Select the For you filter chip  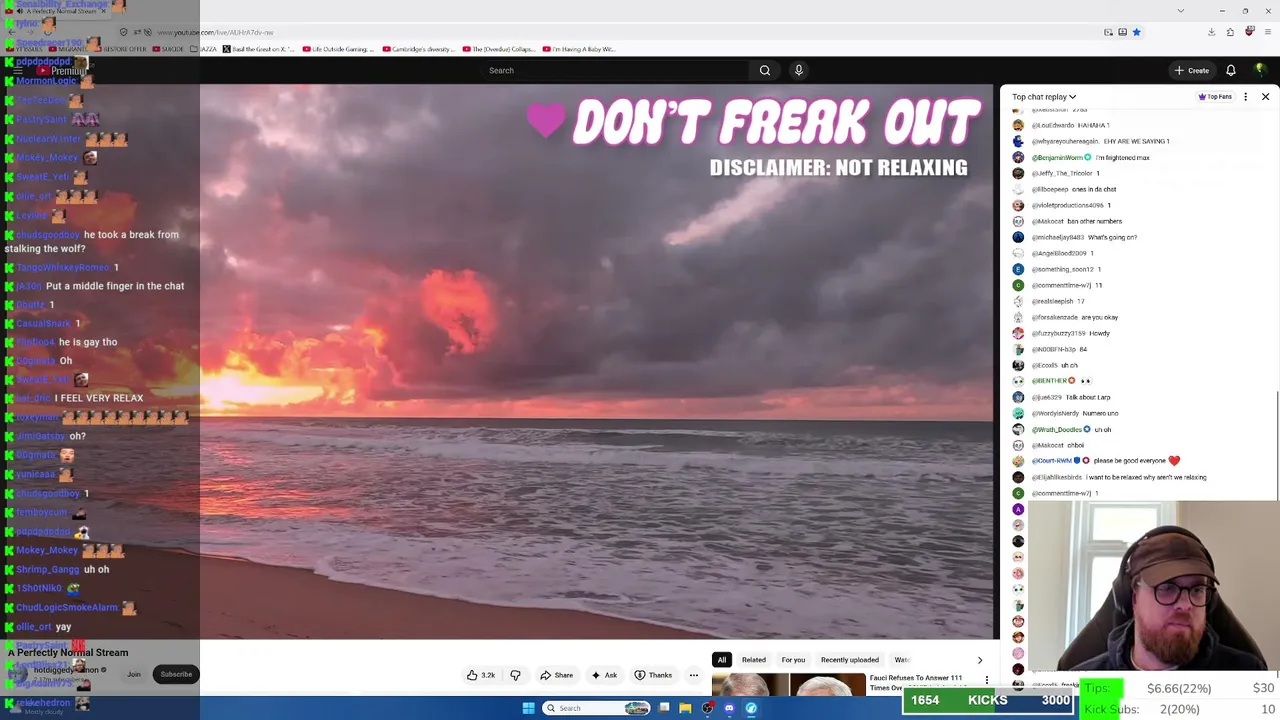point(793,660)
